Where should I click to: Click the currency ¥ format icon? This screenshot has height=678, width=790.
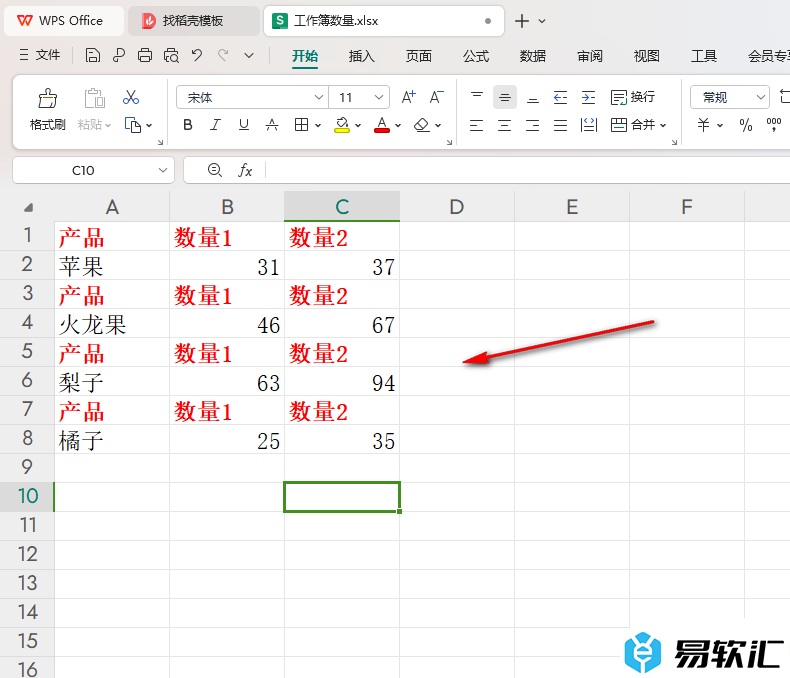click(704, 125)
